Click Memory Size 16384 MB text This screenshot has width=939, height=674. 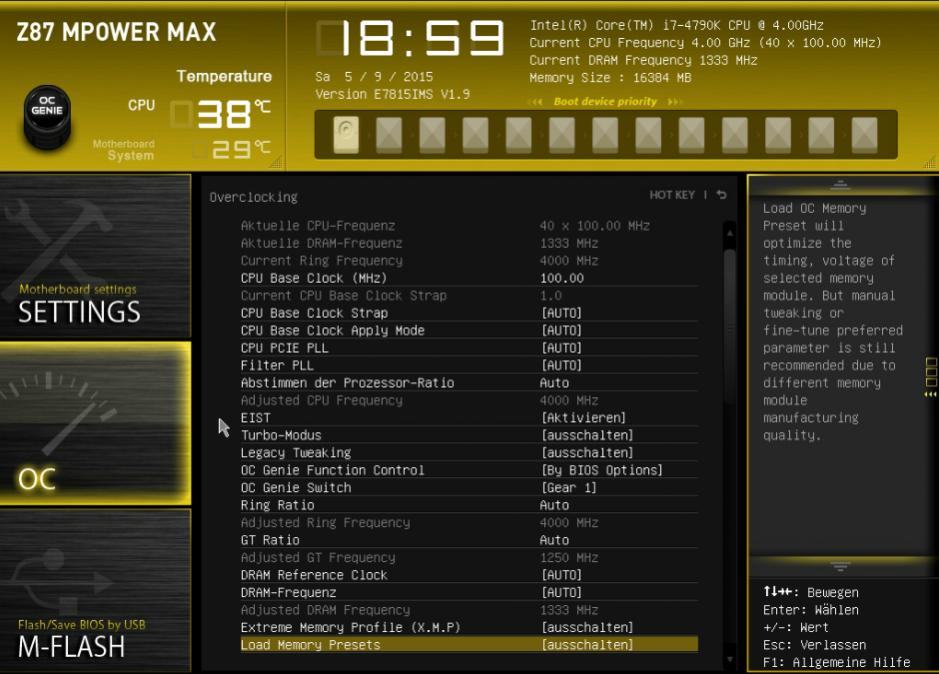tap(610, 77)
